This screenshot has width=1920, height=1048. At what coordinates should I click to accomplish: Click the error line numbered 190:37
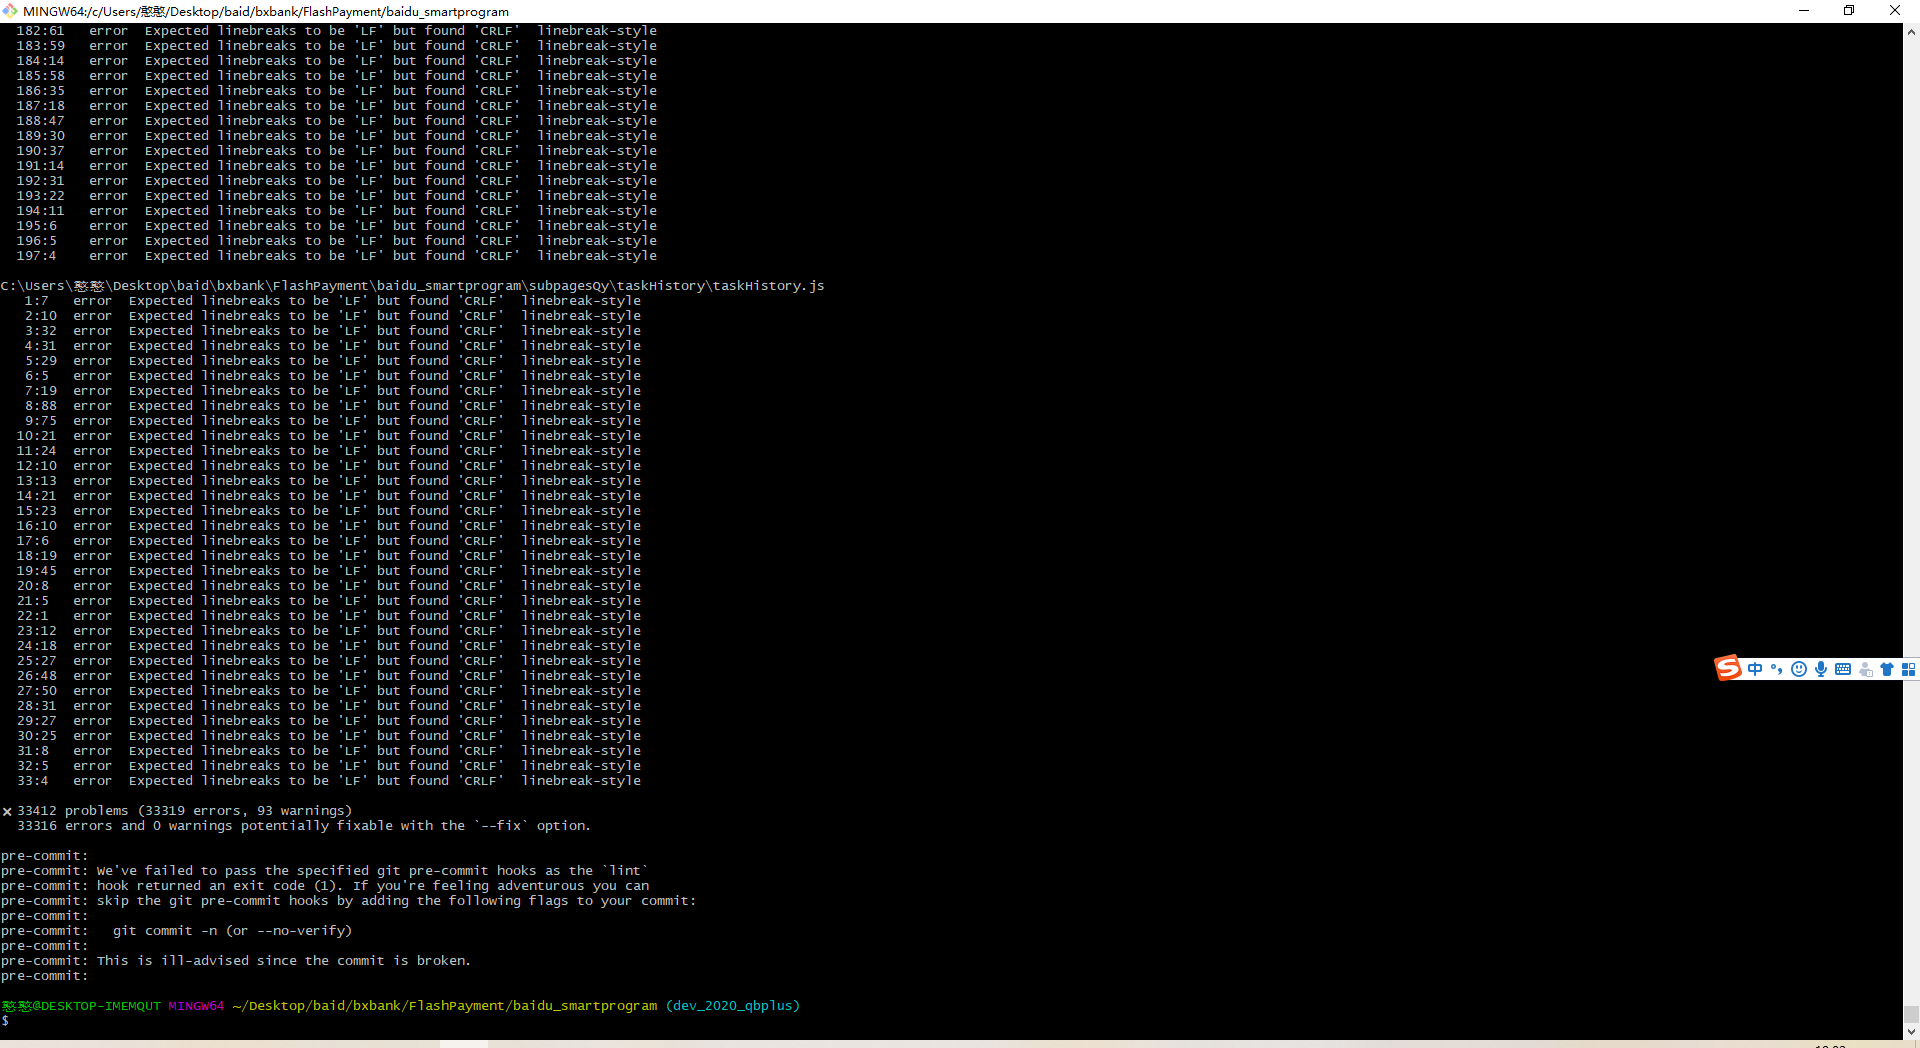tap(336, 151)
